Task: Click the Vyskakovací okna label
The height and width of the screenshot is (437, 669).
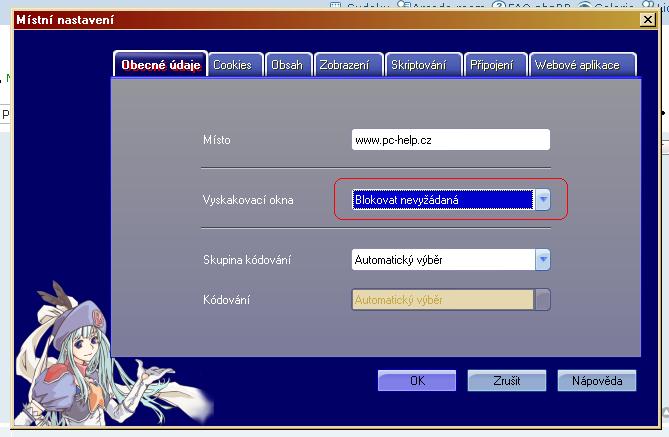Action: (x=247, y=200)
